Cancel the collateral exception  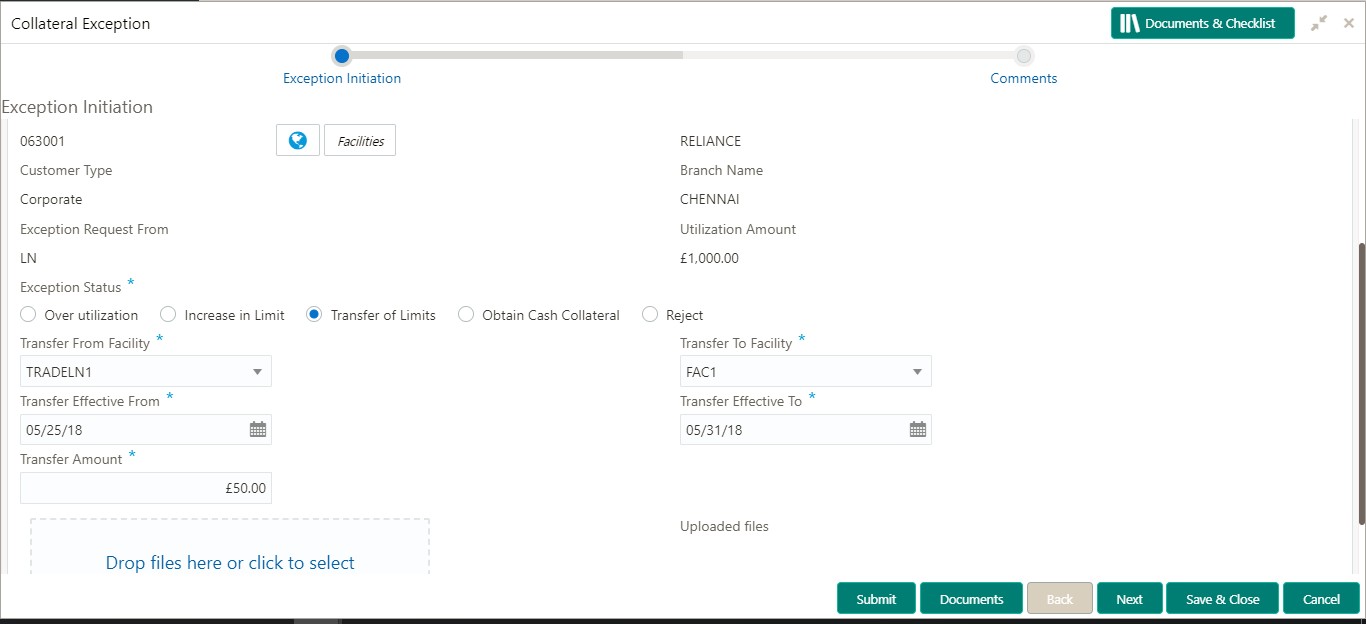[x=1321, y=598]
